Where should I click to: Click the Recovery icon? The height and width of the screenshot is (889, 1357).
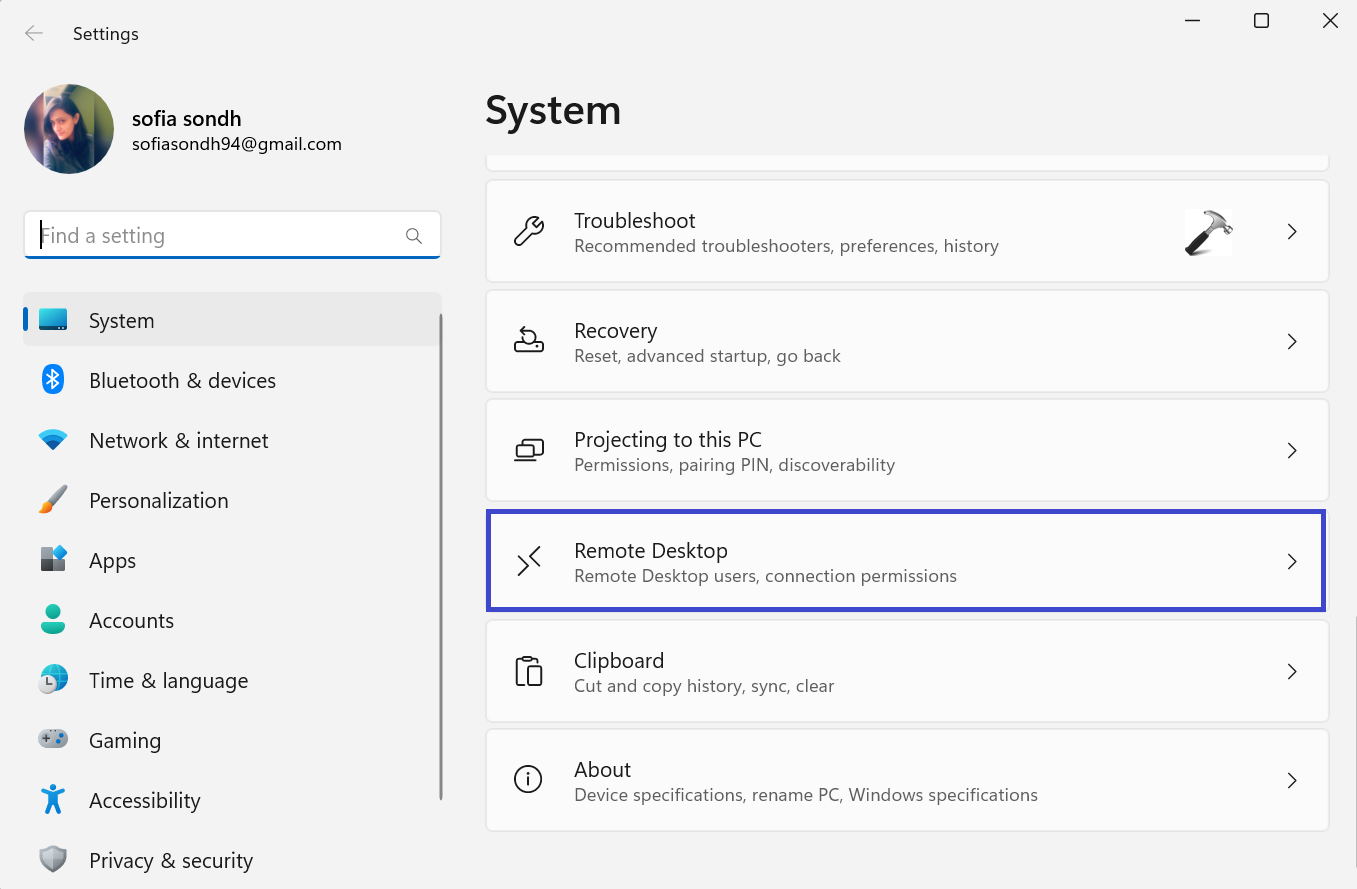[529, 341]
